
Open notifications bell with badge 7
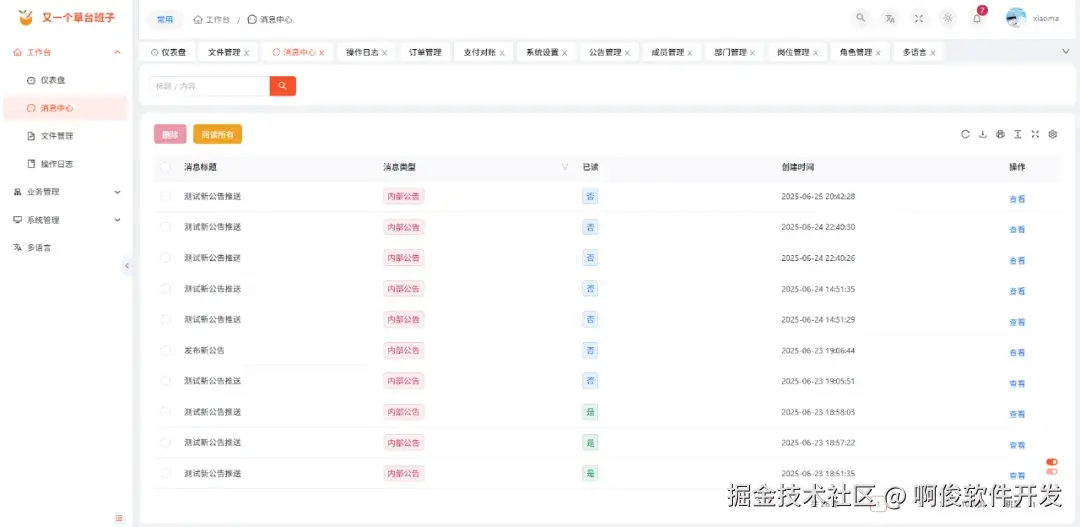977,19
